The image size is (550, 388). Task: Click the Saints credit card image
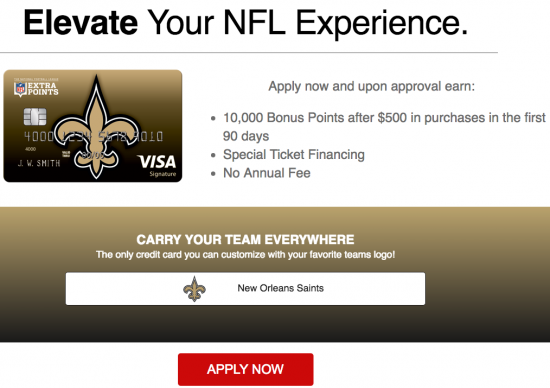click(93, 126)
